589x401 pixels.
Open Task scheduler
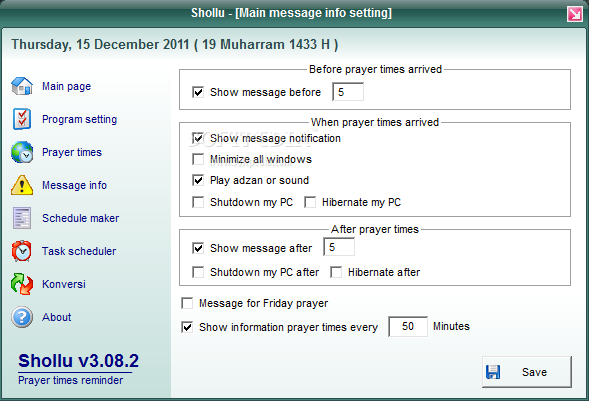point(79,251)
